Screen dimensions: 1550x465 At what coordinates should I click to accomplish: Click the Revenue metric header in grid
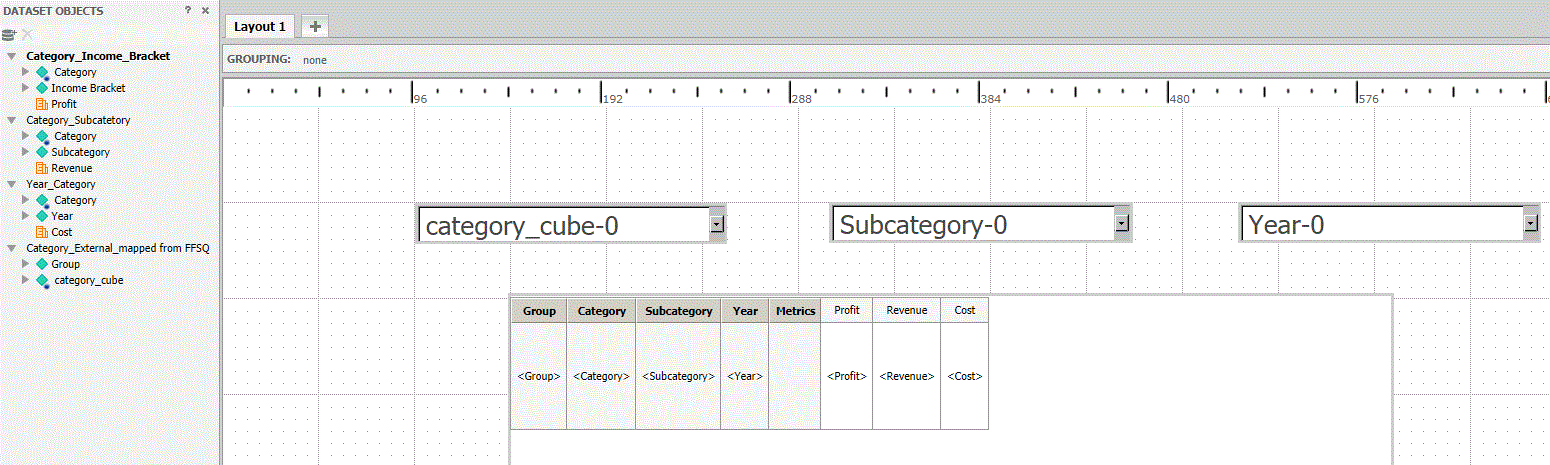[907, 310]
